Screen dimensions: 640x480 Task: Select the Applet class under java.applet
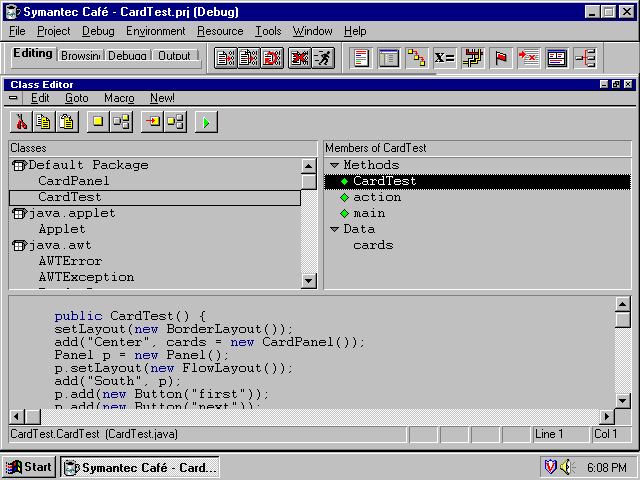(62, 229)
